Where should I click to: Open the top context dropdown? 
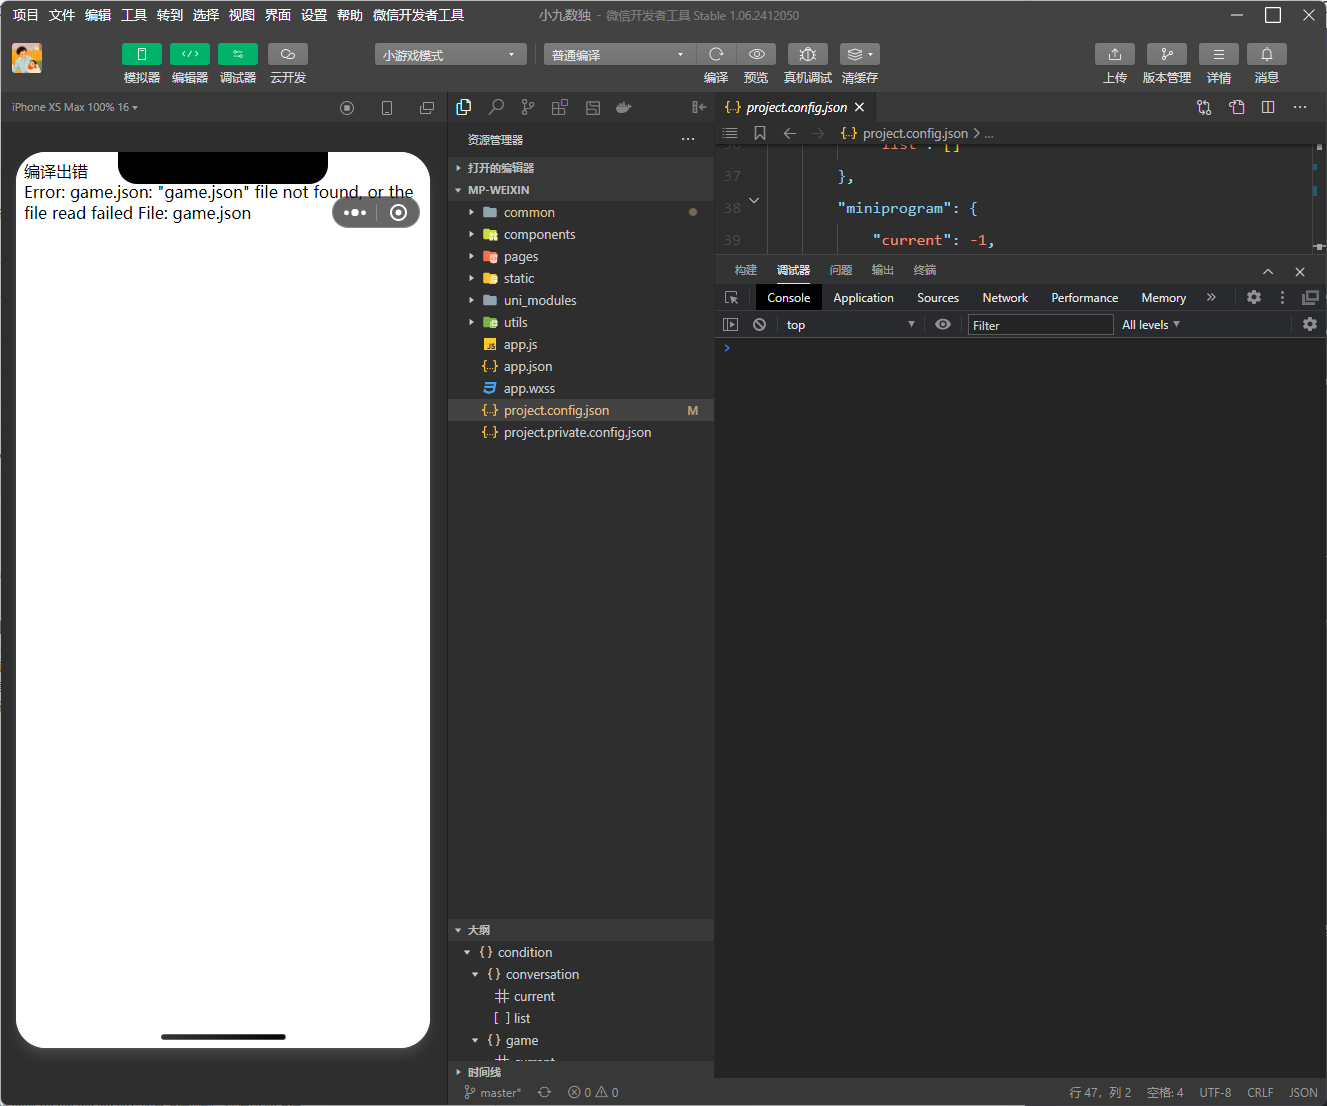850,325
